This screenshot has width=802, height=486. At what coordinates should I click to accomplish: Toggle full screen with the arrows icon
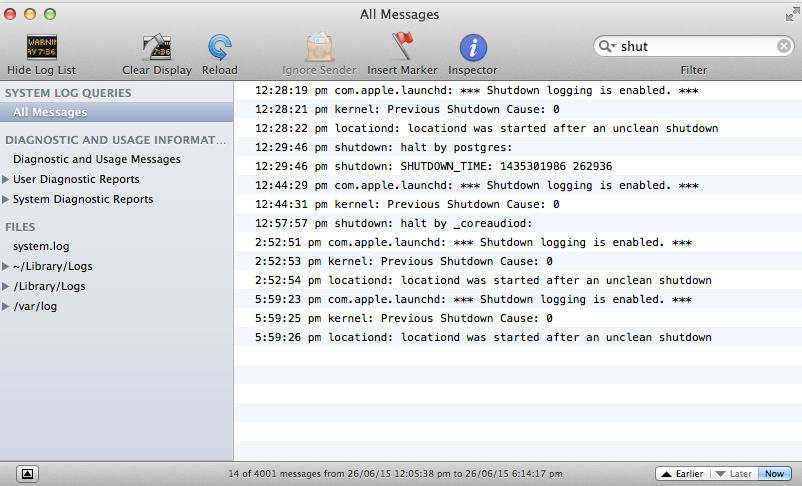[x=792, y=14]
